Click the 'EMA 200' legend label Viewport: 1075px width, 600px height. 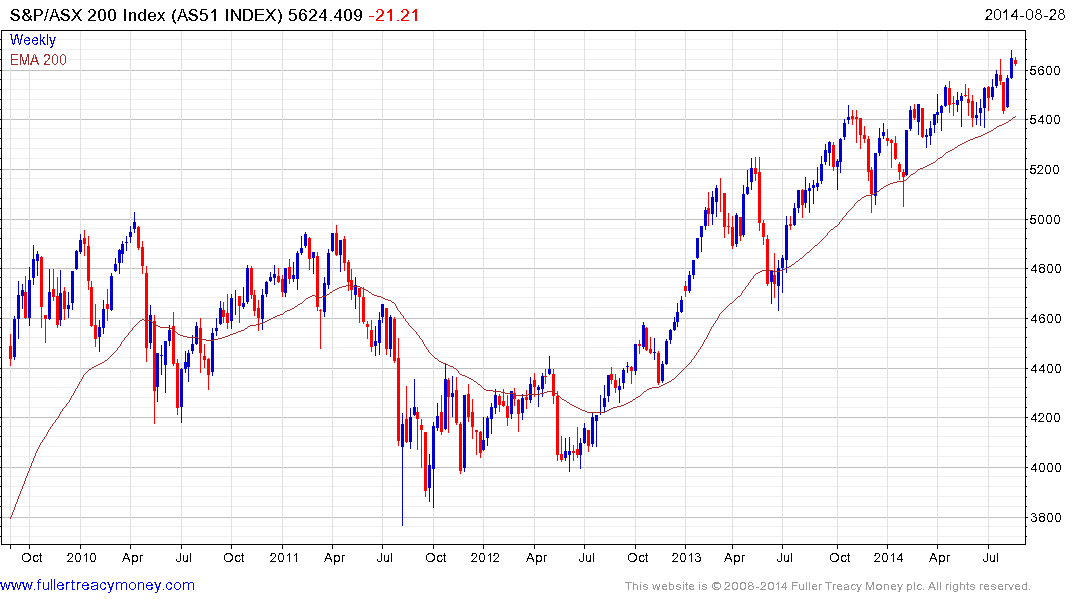38,60
